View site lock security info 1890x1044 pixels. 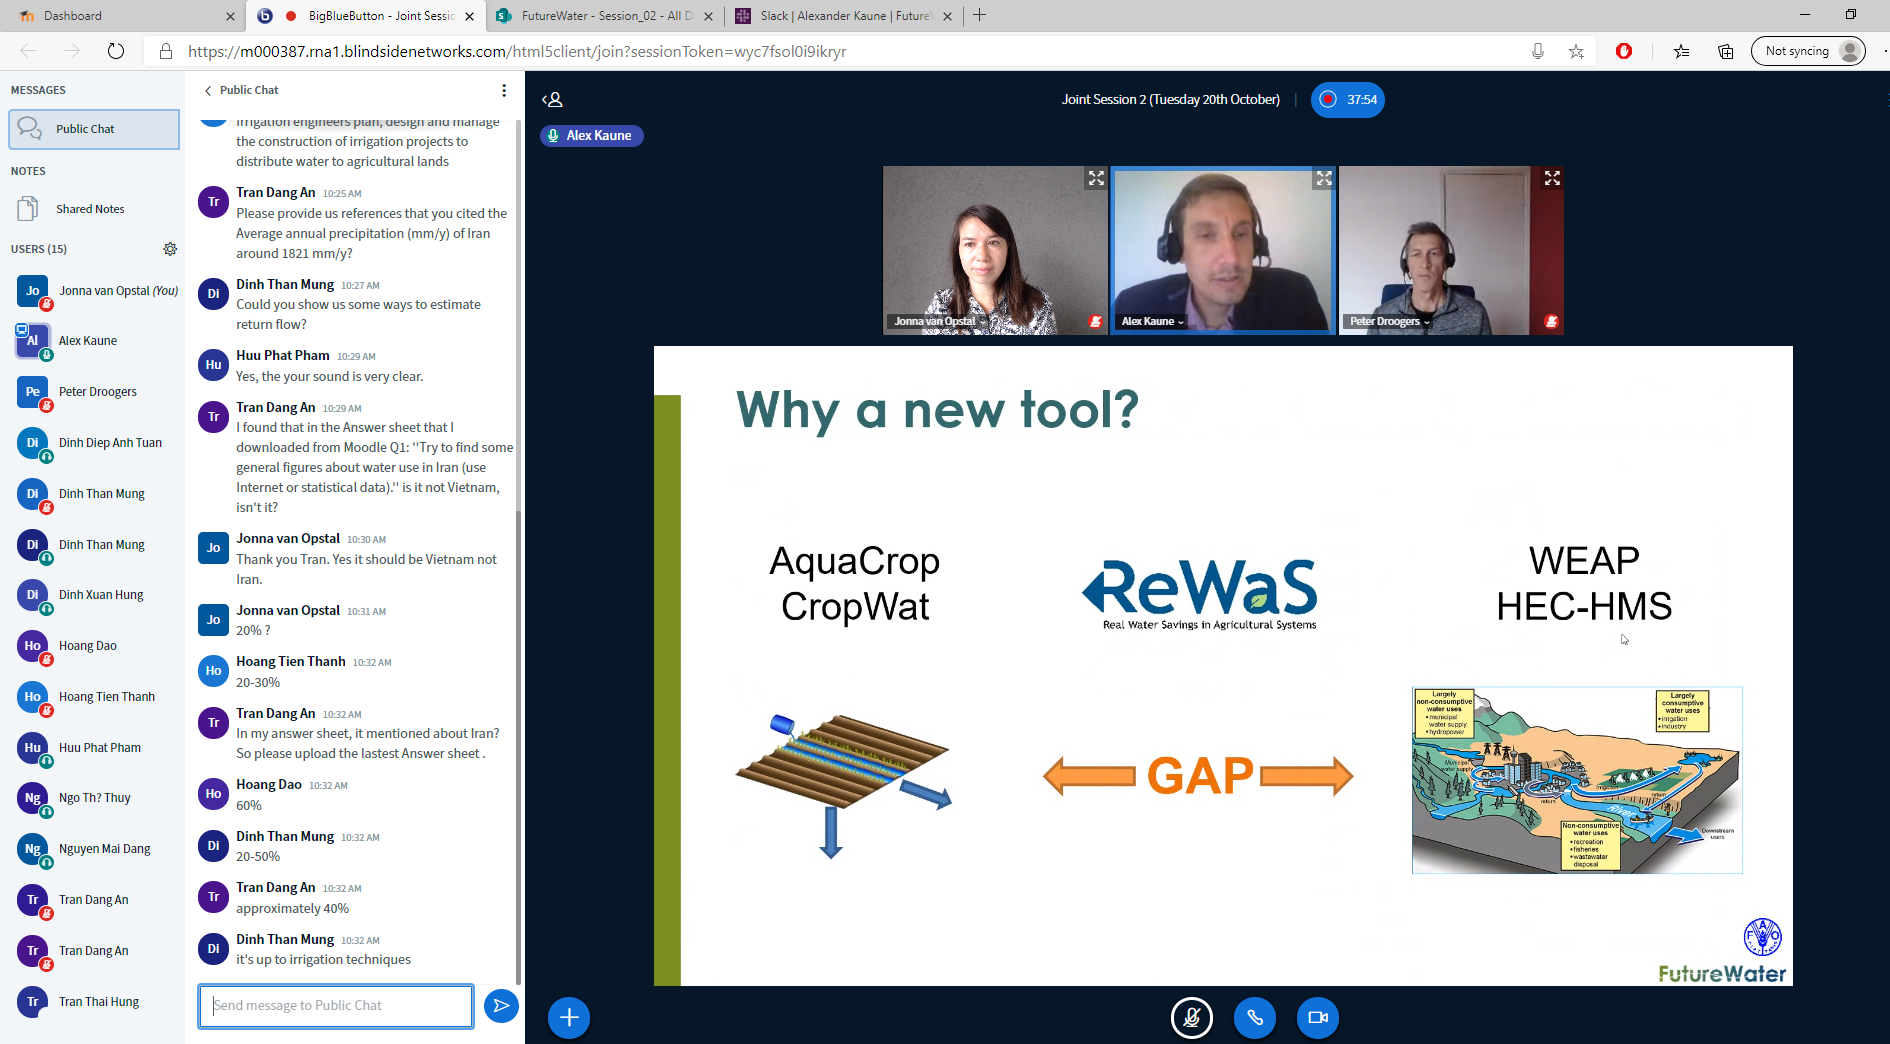166,51
